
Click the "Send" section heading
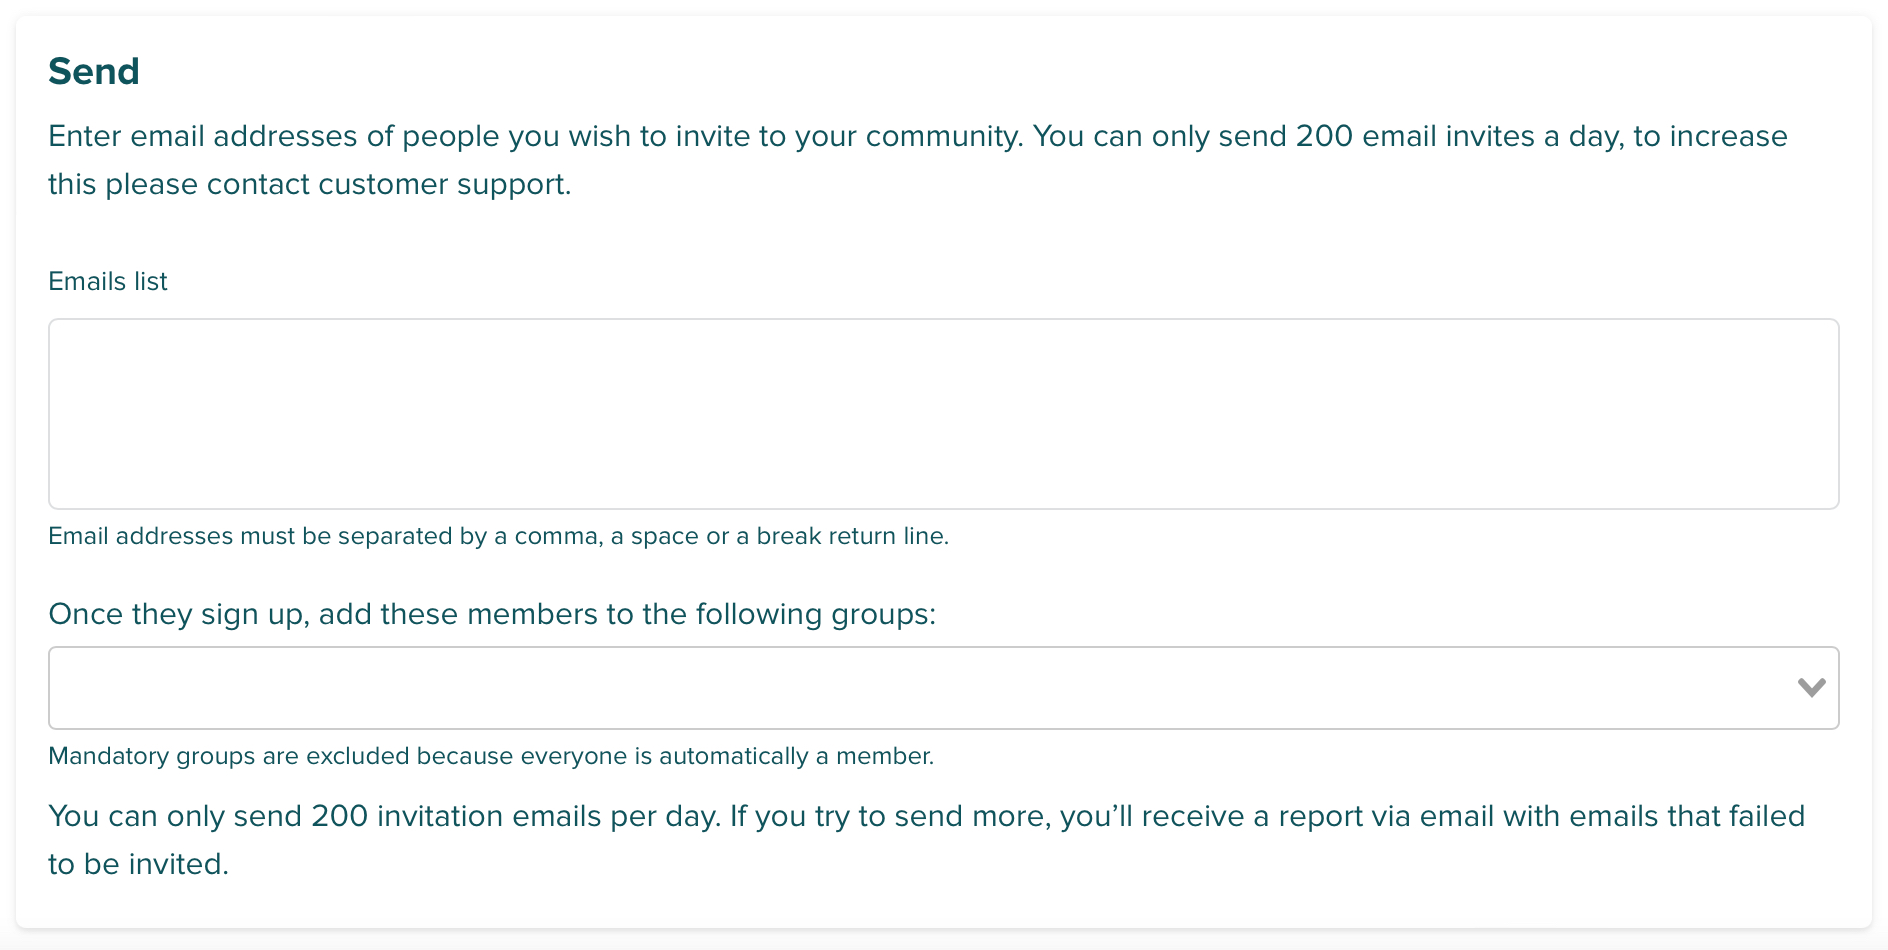click(94, 72)
